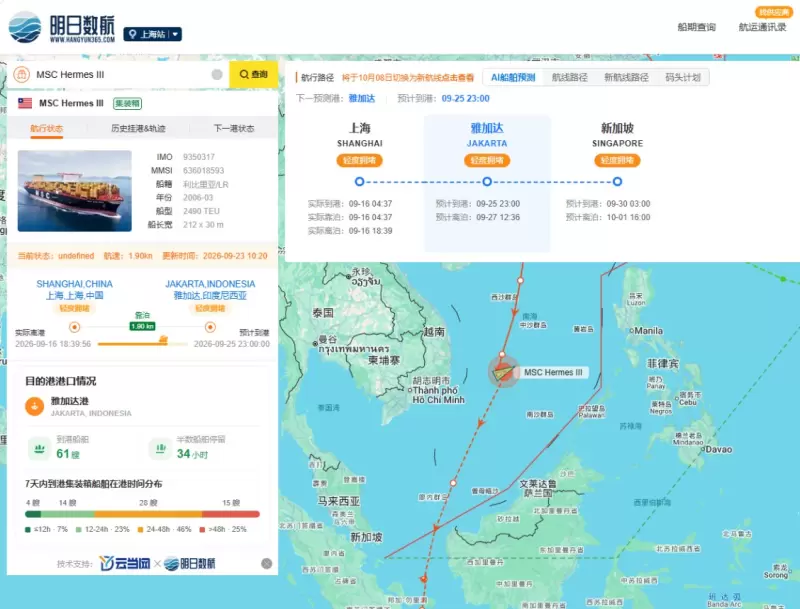
Task: Click the orange 雅加达港 port icon
Action: tap(35, 407)
